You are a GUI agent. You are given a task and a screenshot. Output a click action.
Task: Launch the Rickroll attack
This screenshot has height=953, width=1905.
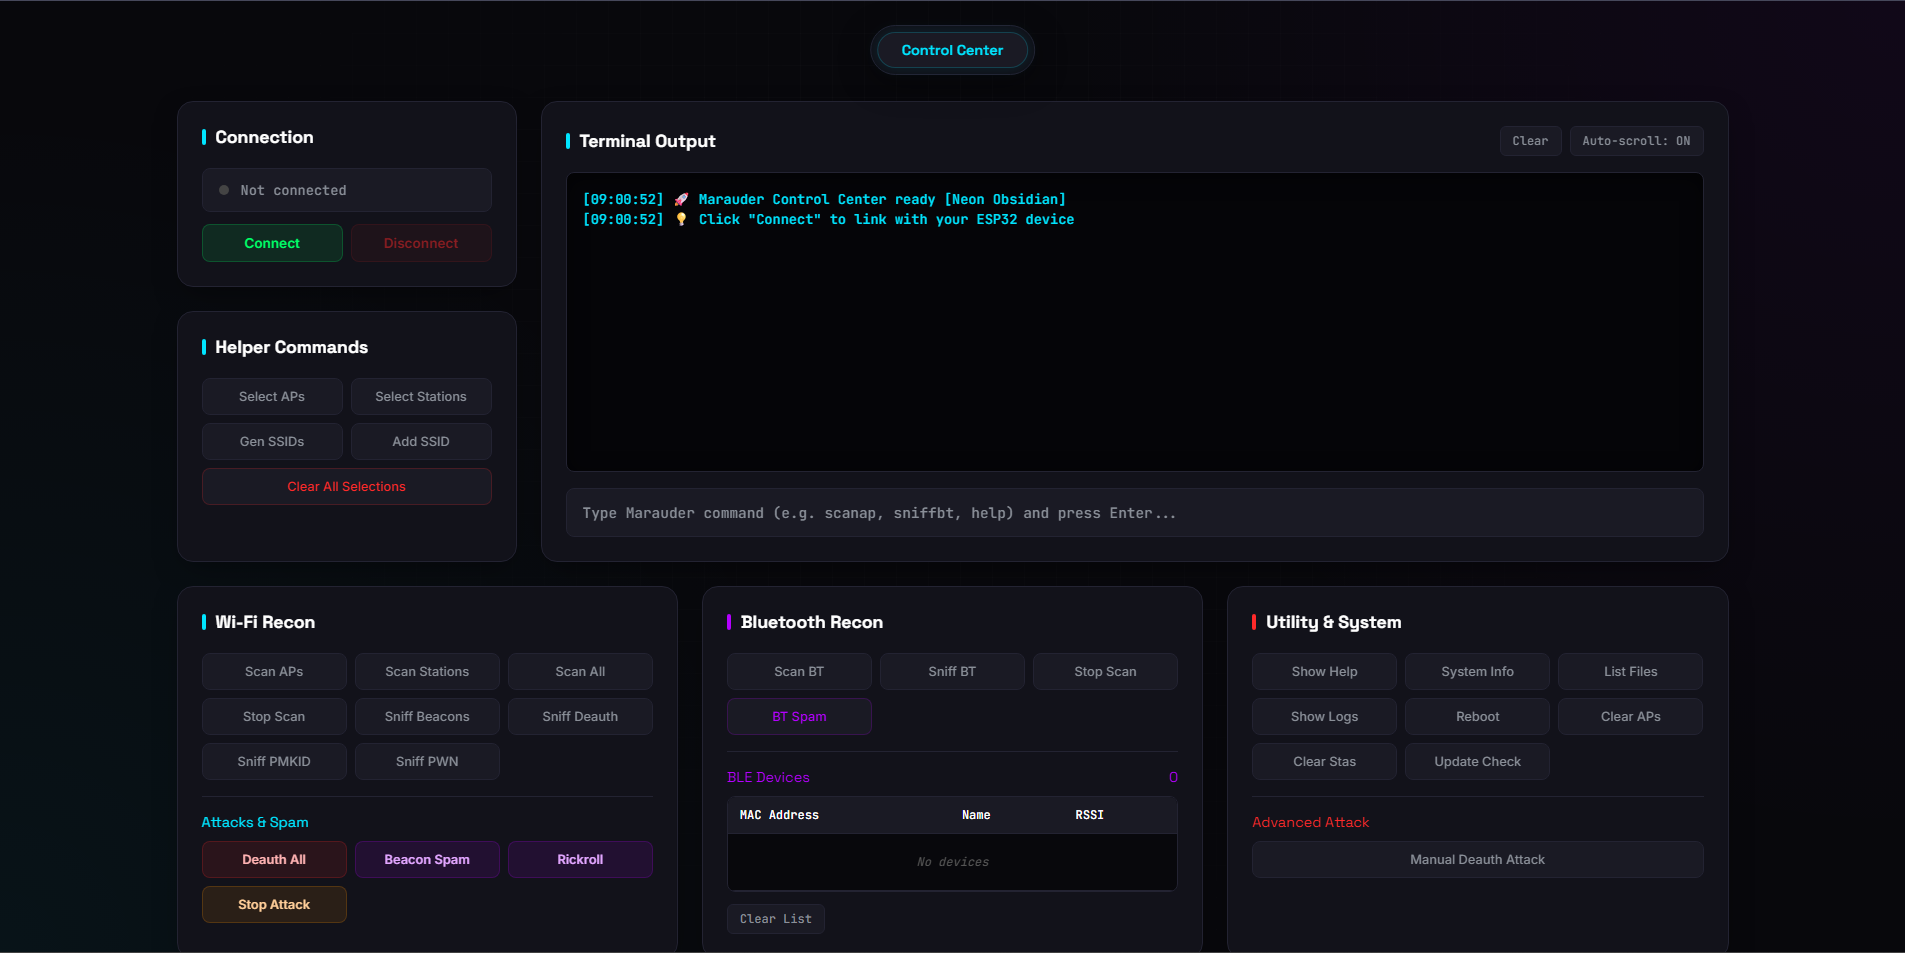click(580, 860)
